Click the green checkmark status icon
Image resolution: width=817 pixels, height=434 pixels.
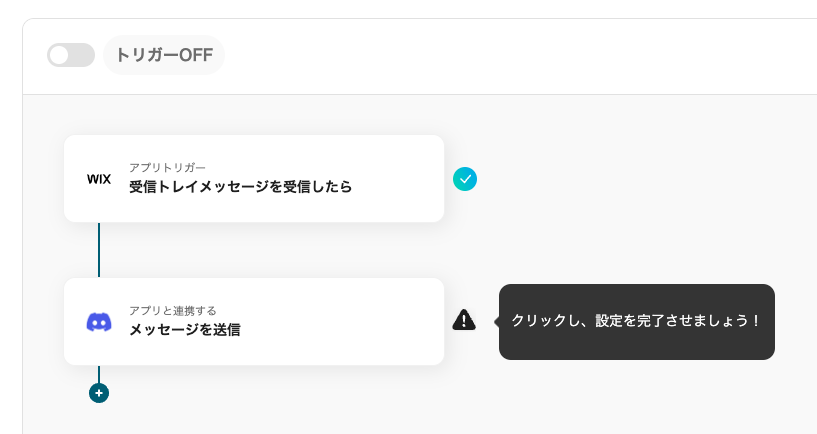coord(465,179)
